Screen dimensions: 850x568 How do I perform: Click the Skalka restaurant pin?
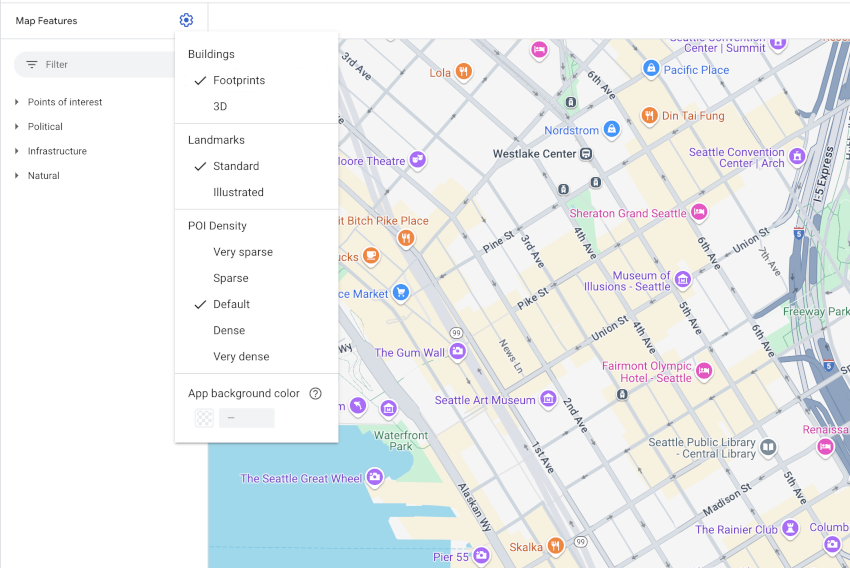tap(555, 545)
